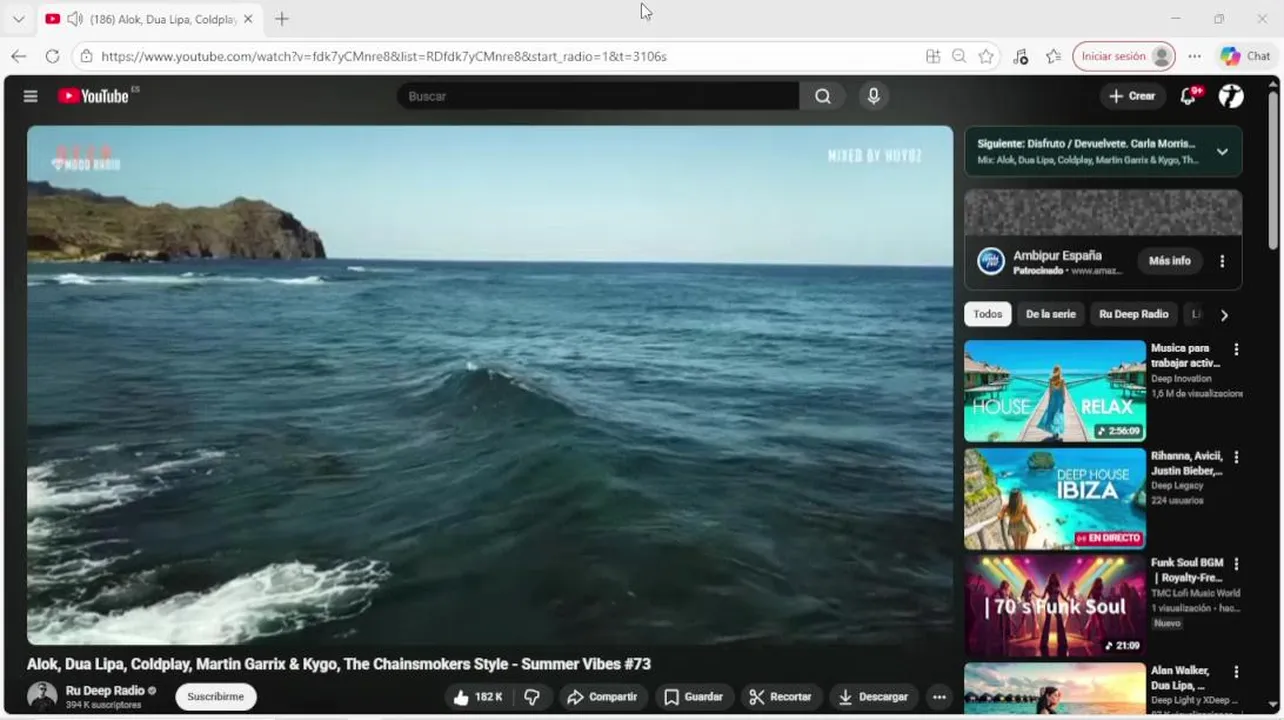Screen dimensions: 1284x720
Task: Open browser media control icon
Action: [1020, 56]
